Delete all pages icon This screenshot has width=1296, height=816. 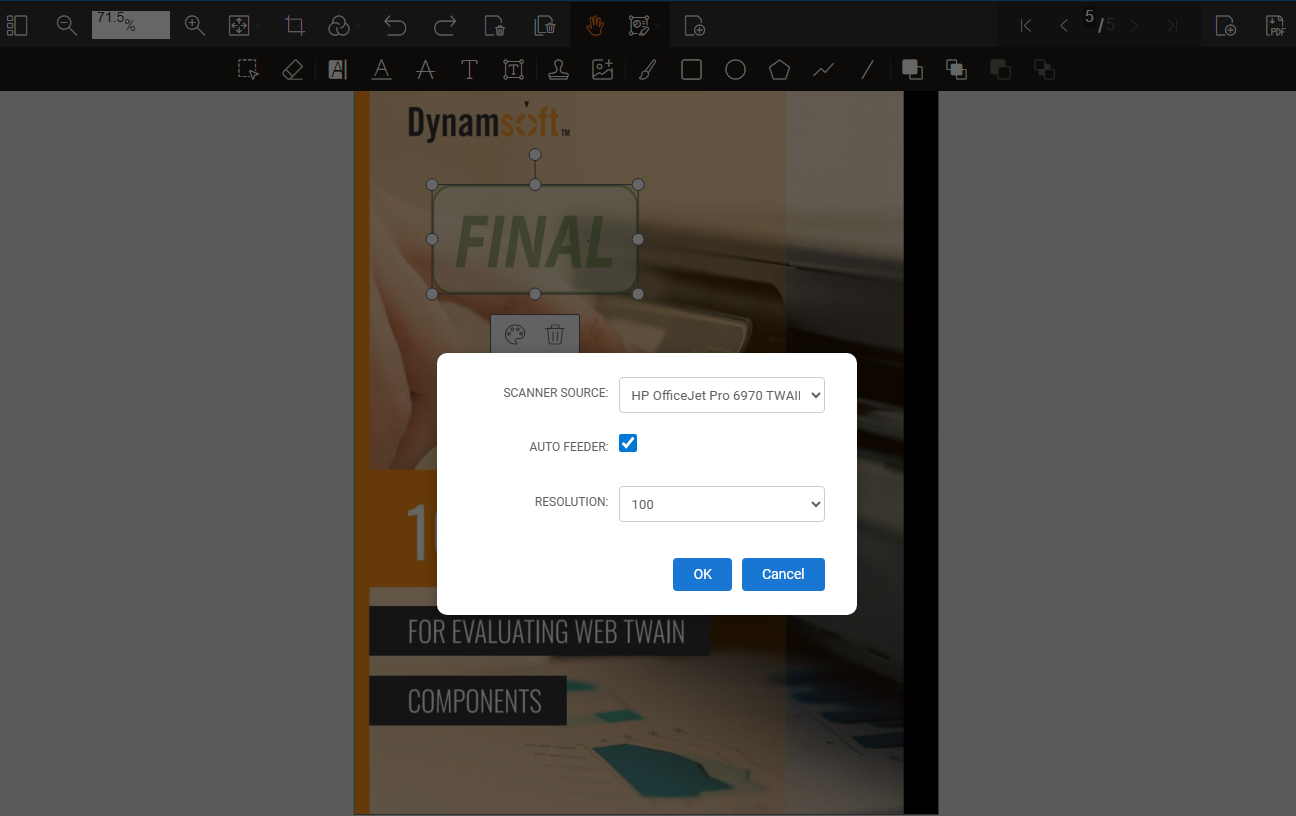[x=545, y=26]
